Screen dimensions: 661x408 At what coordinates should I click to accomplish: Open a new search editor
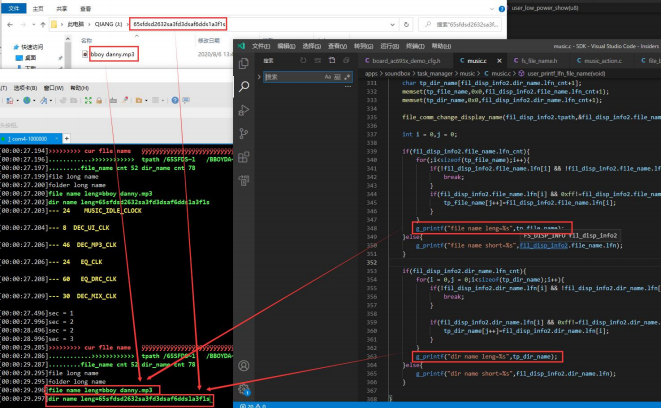tap(332, 61)
